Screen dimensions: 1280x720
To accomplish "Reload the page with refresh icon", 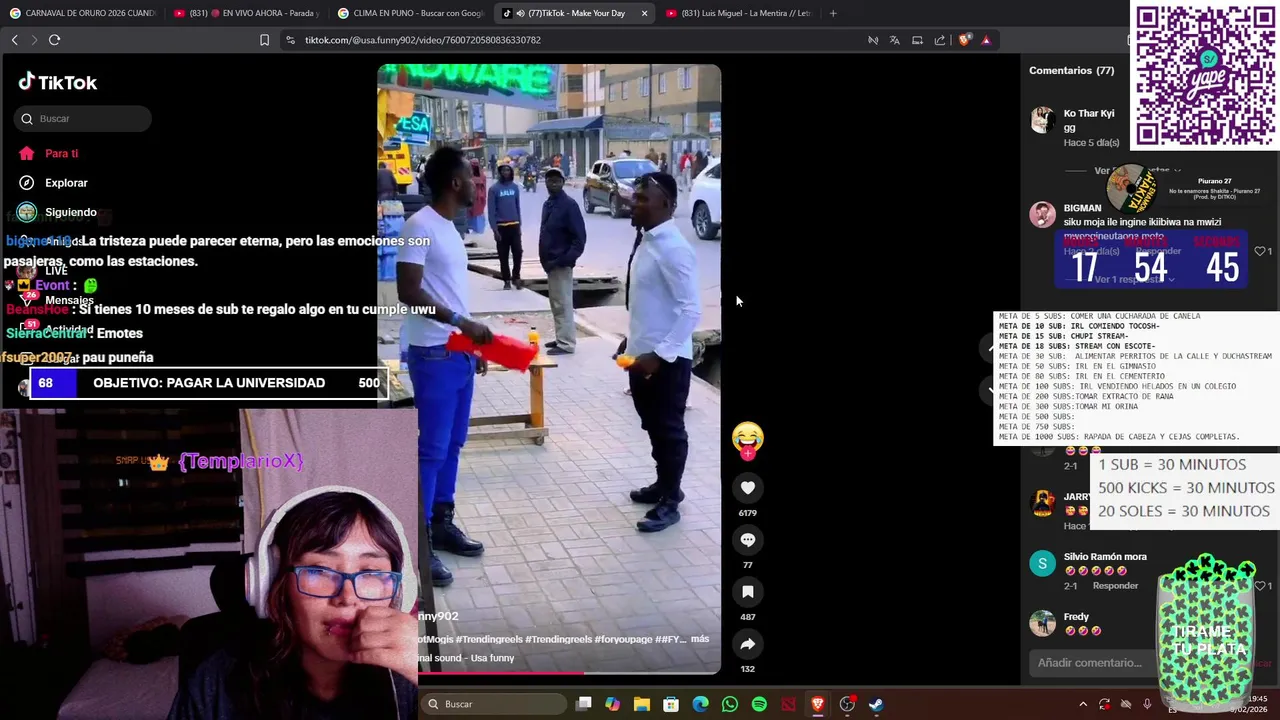I will 54,40.
